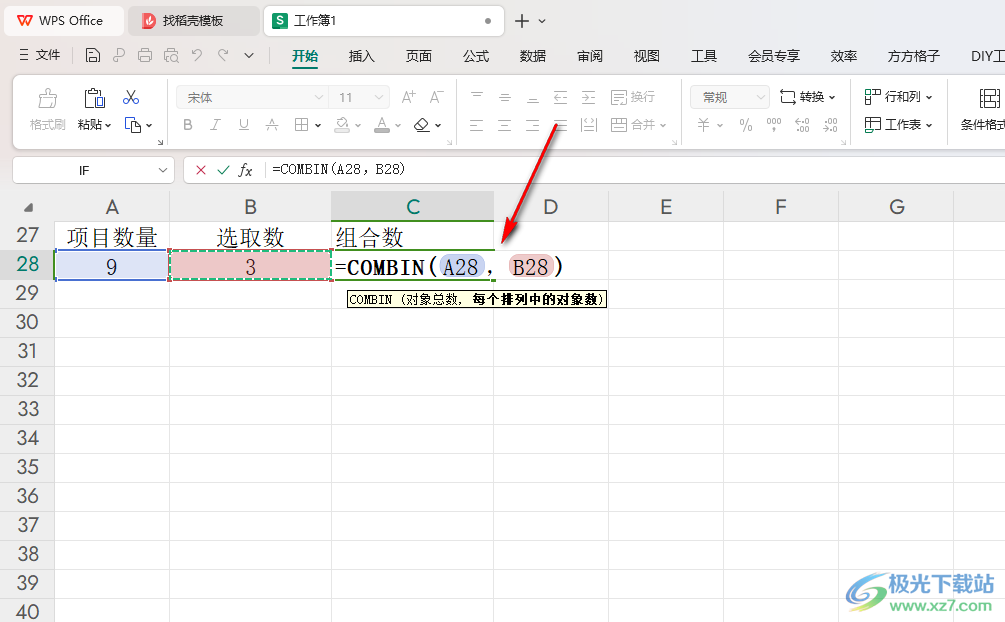Viewport: 1005px width, 622px height.
Task: Switch to the 插入 Insert tab
Action: (x=361, y=56)
